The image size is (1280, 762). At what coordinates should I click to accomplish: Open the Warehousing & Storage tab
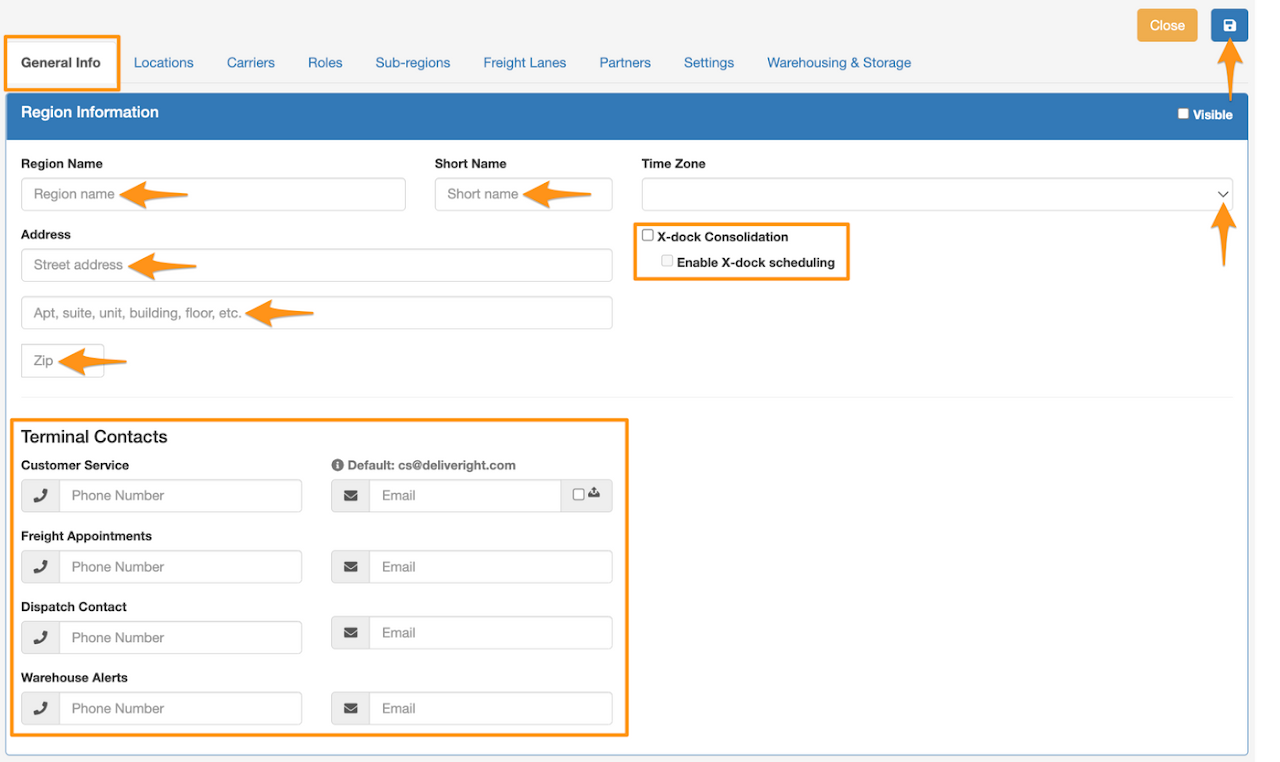[x=839, y=62]
